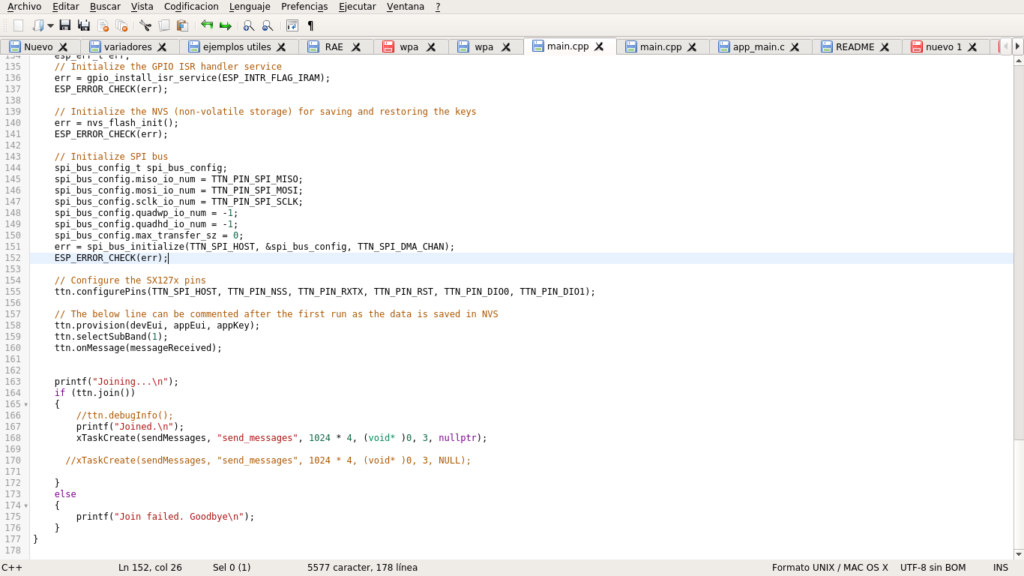Click the C++ language status entry
This screenshot has width=1024, height=576.
click(x=12, y=568)
